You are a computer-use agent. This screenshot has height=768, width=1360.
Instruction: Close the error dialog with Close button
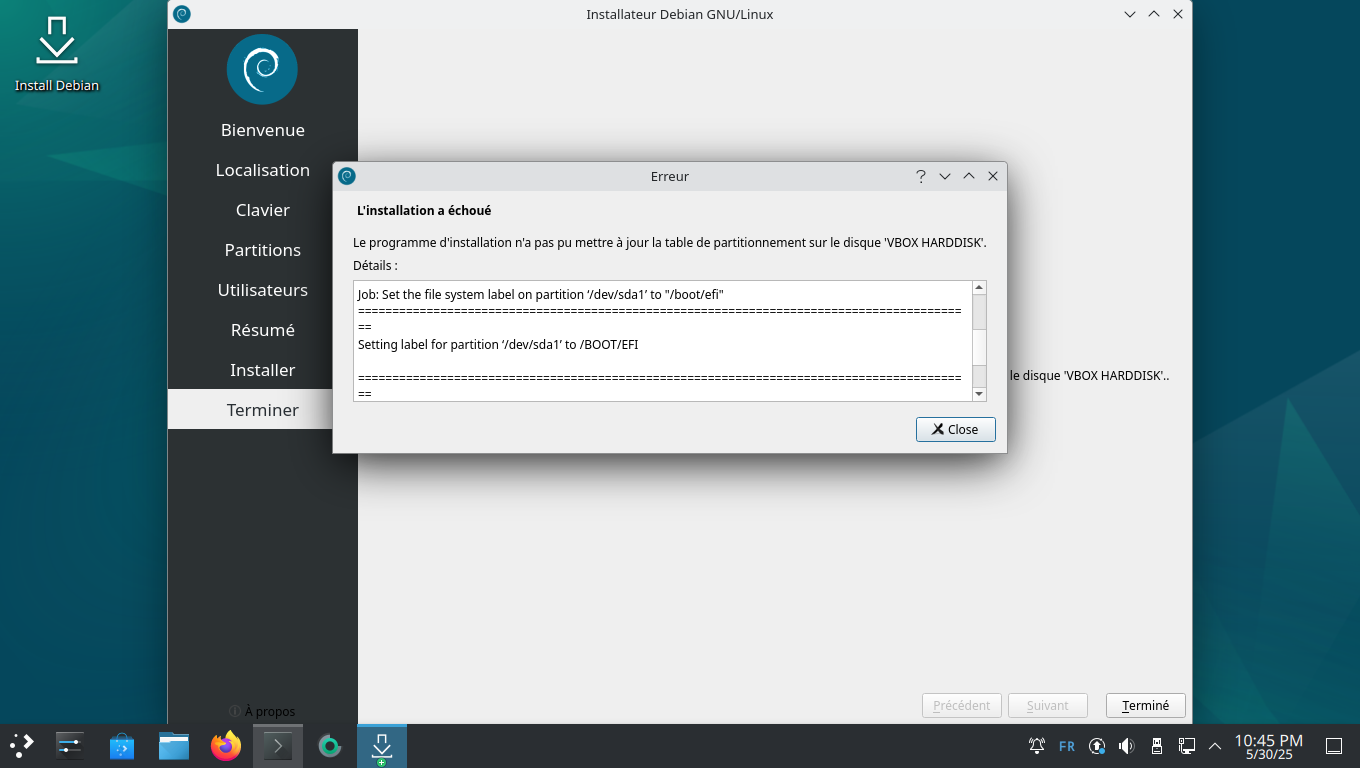[955, 429]
